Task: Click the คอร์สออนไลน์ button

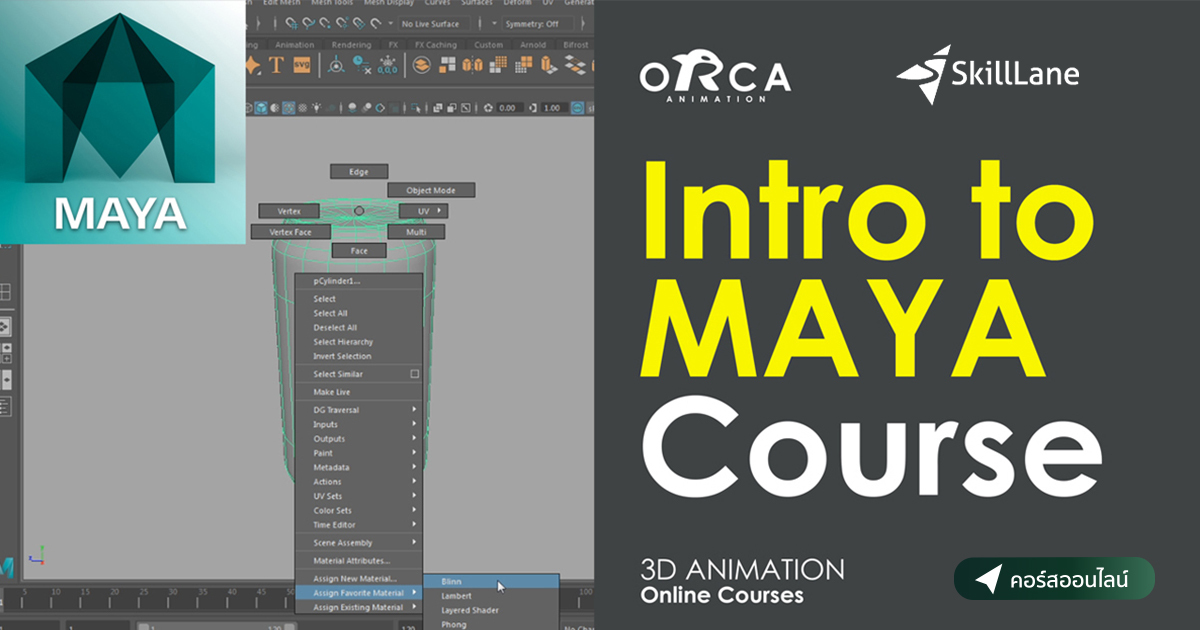Action: pos(1056,578)
